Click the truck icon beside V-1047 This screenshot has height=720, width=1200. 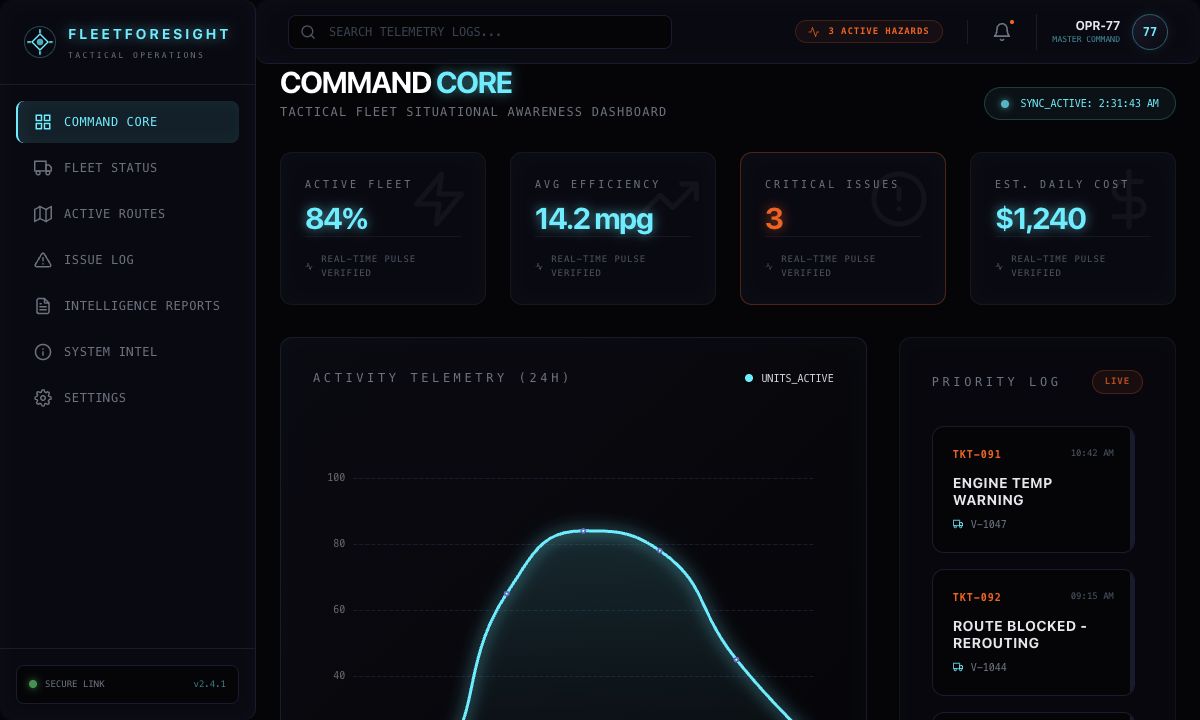(958, 524)
